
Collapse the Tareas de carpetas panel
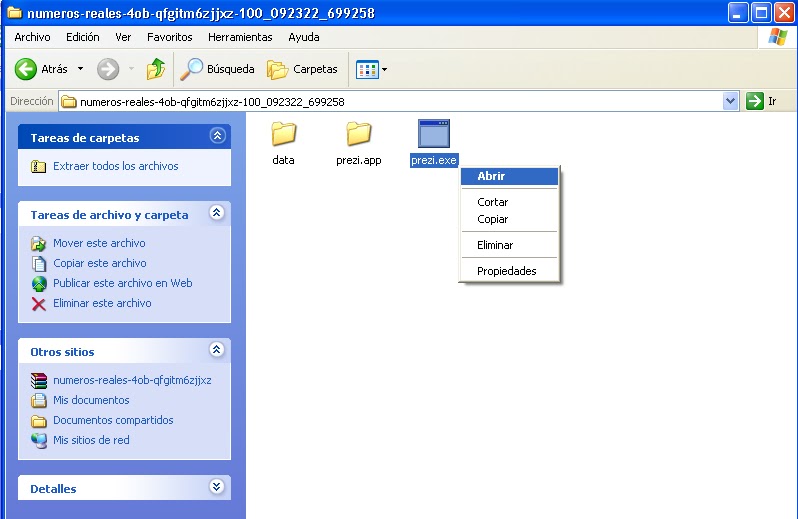[x=217, y=136]
